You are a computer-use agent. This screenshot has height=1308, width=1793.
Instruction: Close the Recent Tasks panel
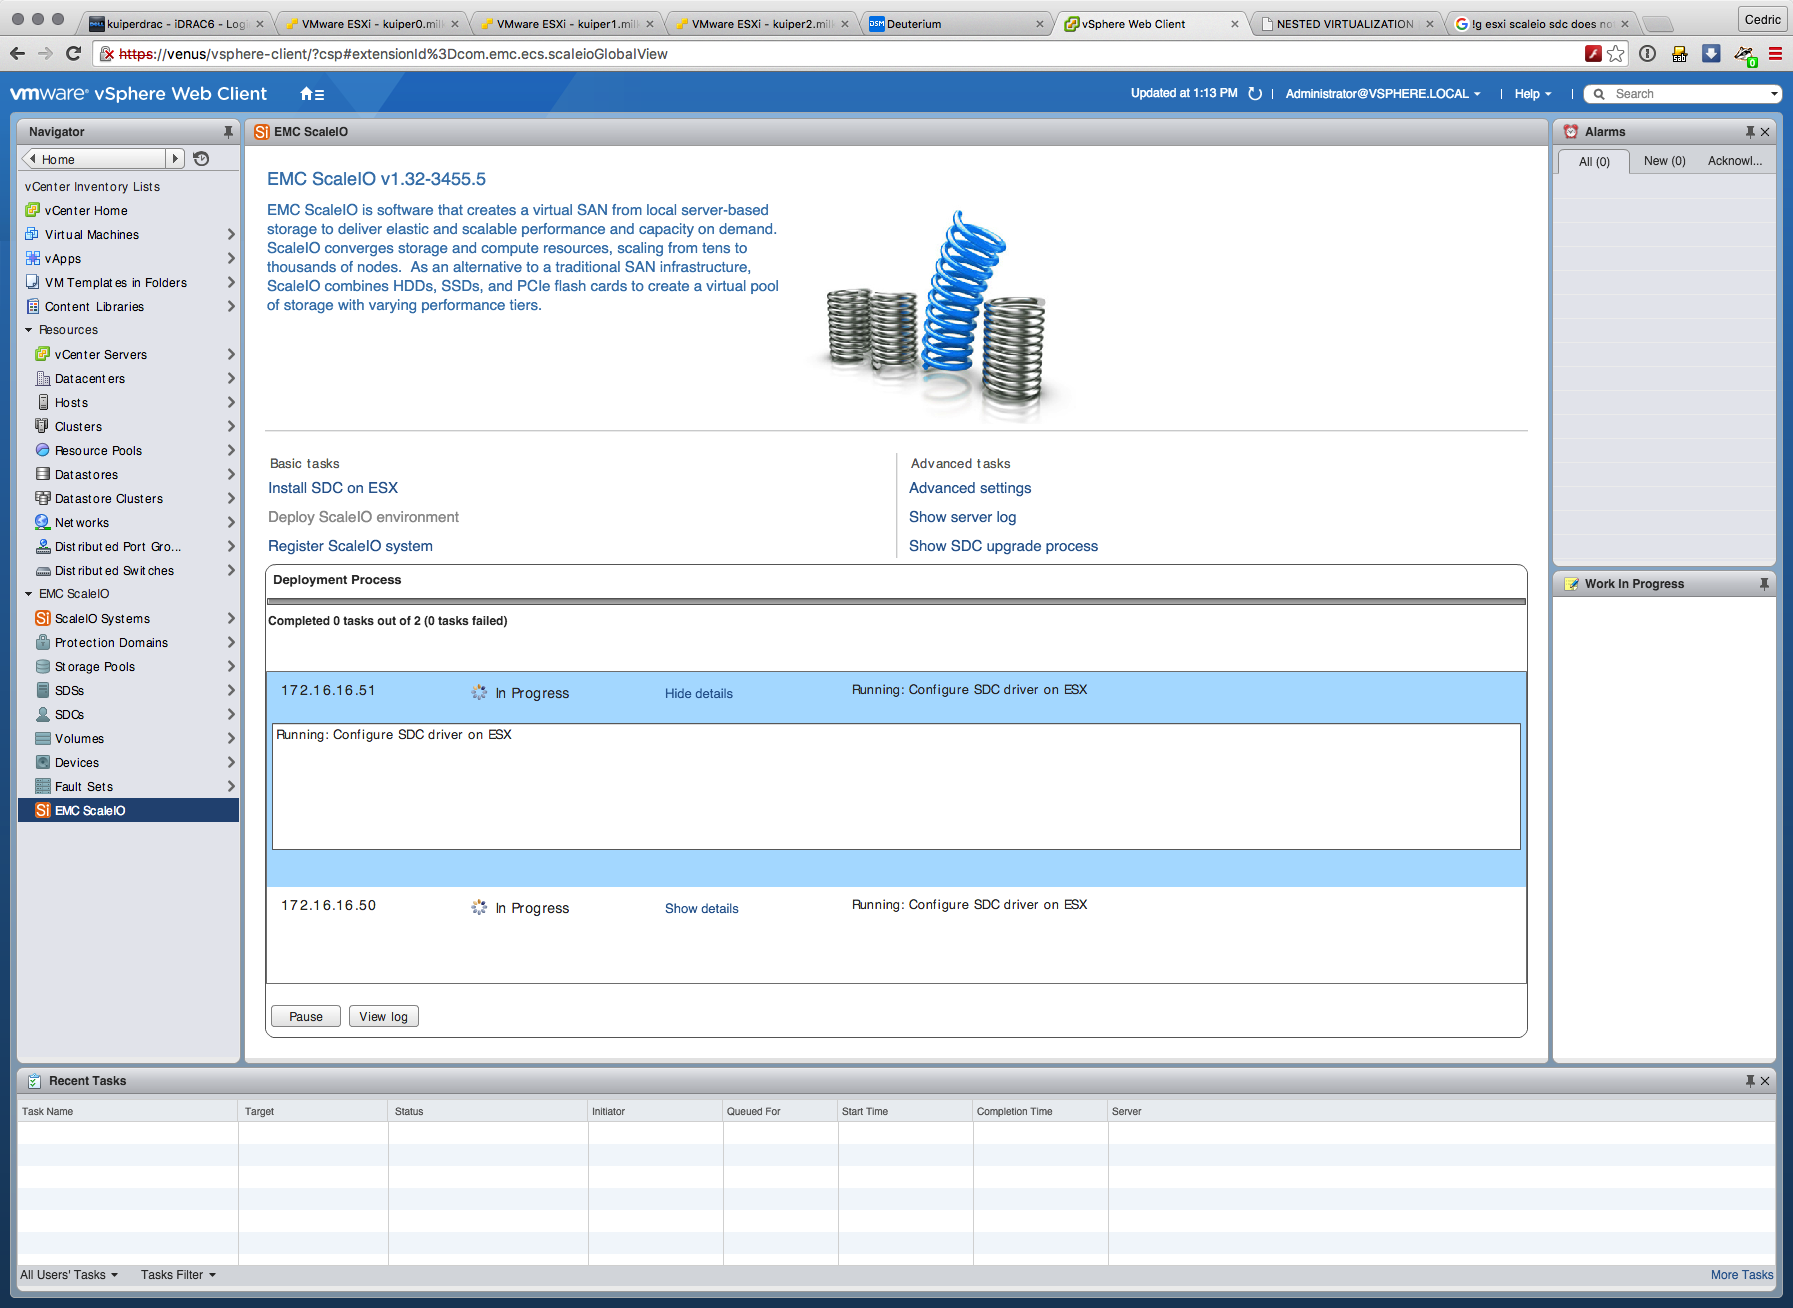[1765, 1081]
